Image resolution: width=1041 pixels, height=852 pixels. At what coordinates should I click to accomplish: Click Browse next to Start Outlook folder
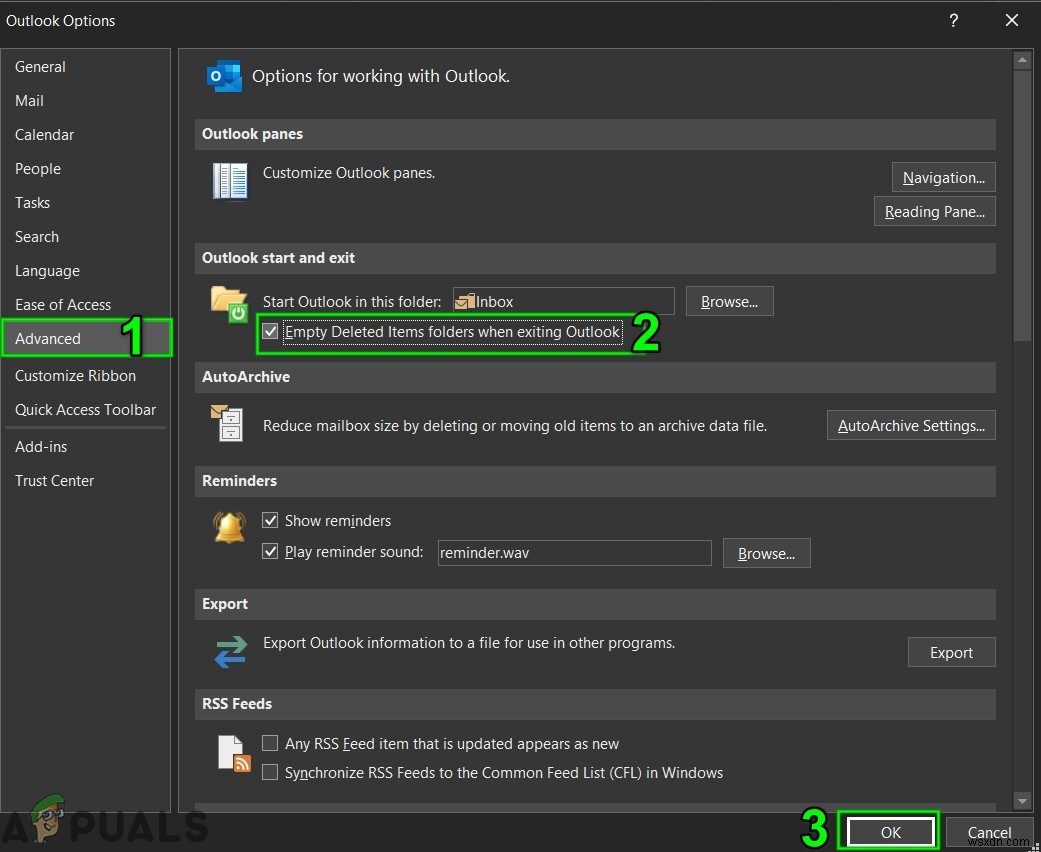pos(729,300)
